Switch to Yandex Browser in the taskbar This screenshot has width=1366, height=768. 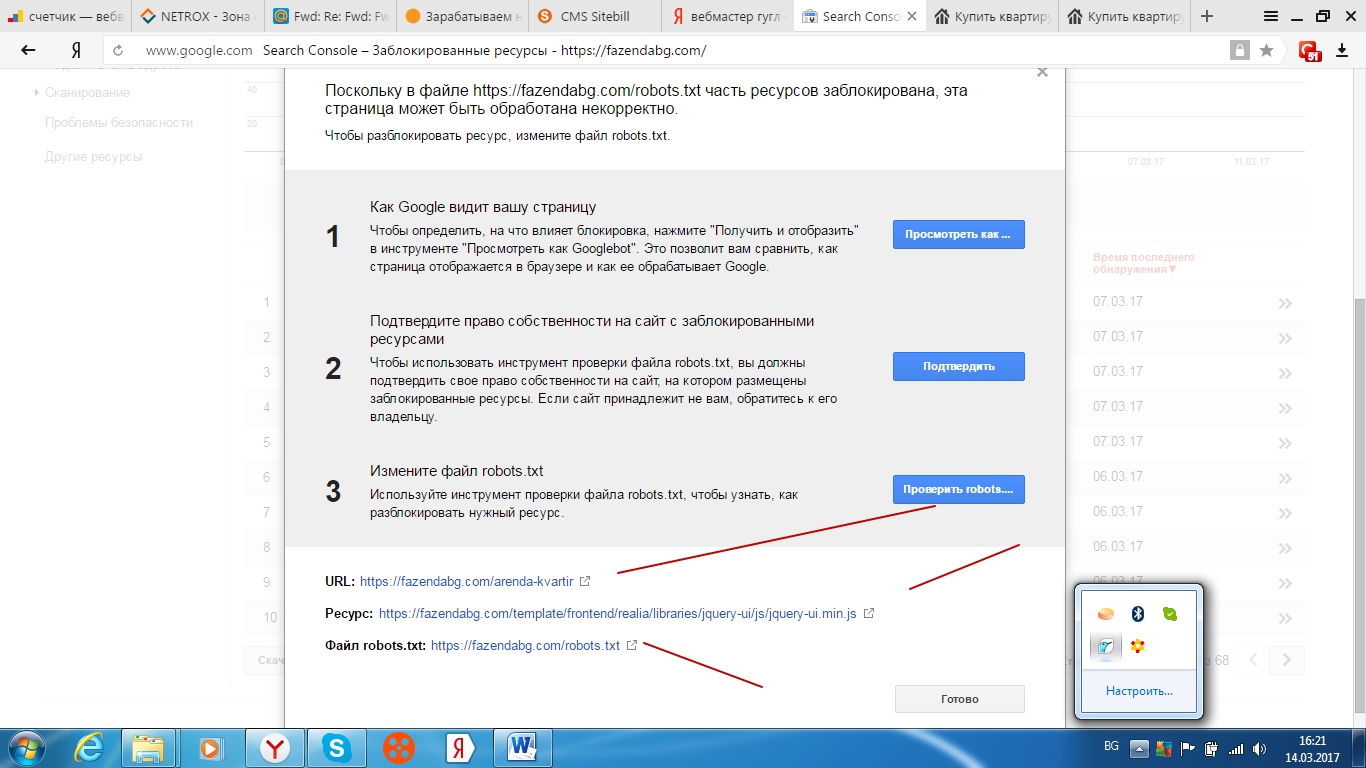tap(275, 748)
